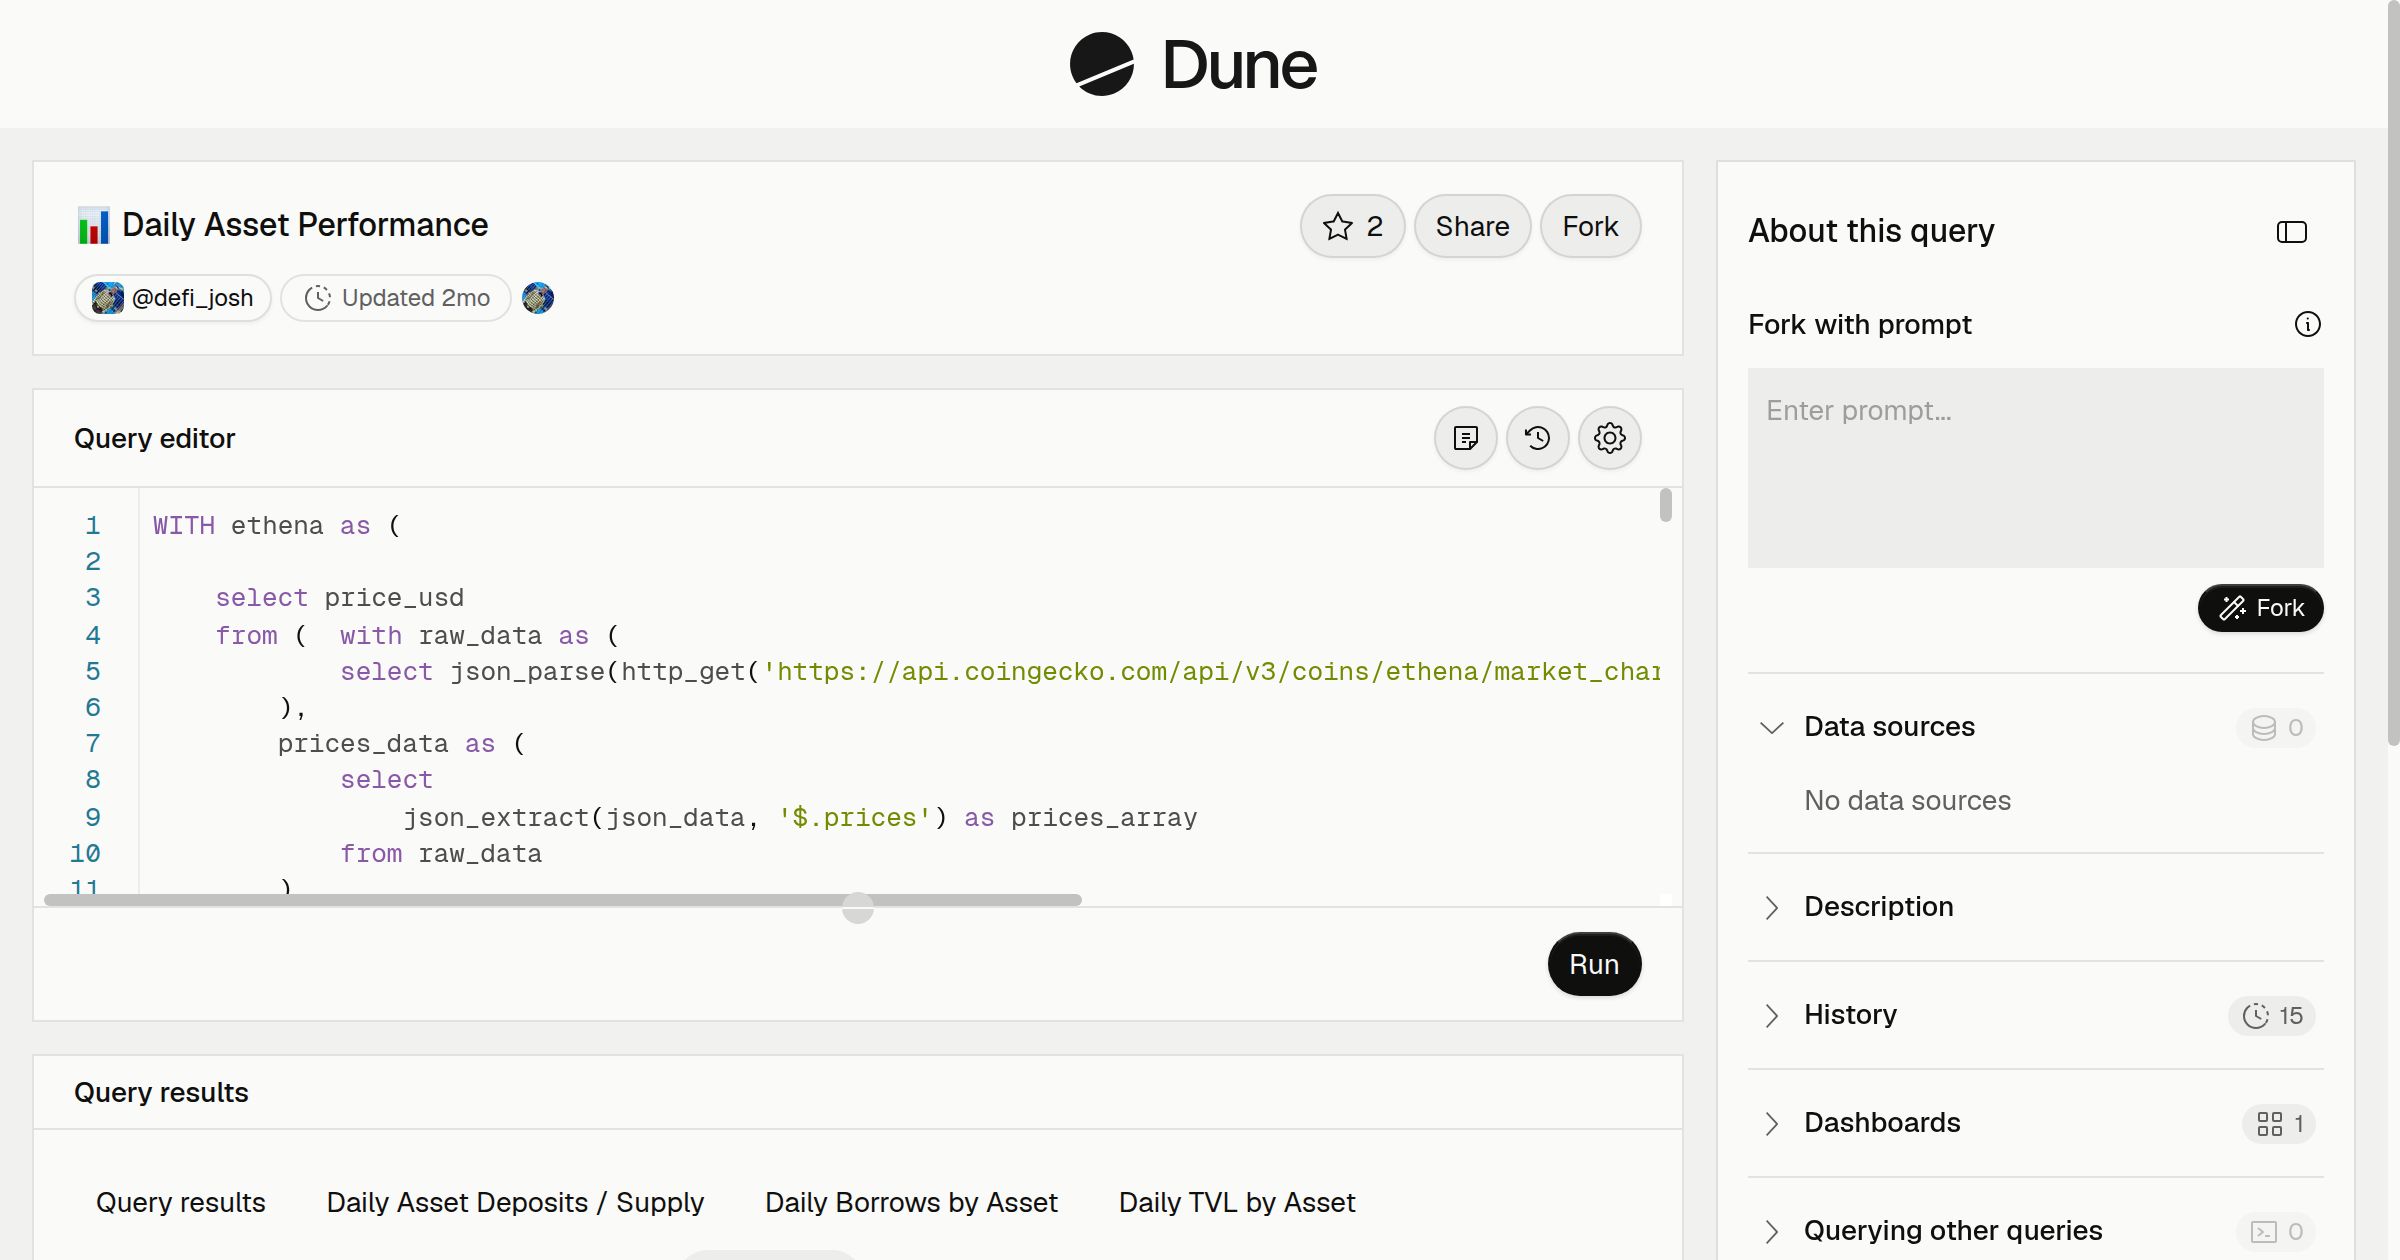Image resolution: width=2400 pixels, height=1260 pixels.
Task: Click the black Fork button under prompt
Action: 2260,608
